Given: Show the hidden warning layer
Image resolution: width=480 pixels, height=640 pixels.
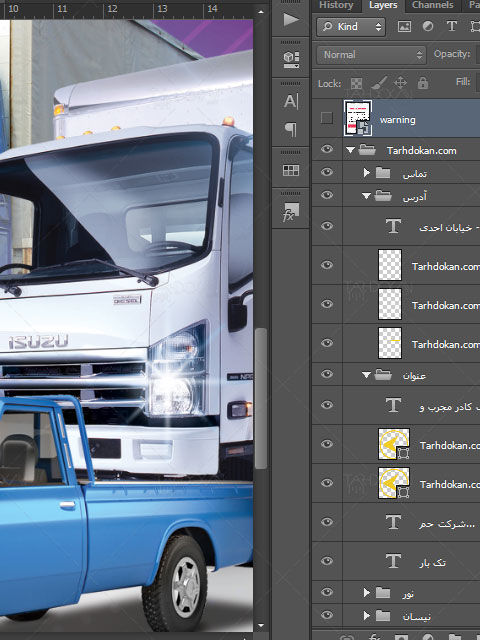Looking at the screenshot, I should [327, 118].
